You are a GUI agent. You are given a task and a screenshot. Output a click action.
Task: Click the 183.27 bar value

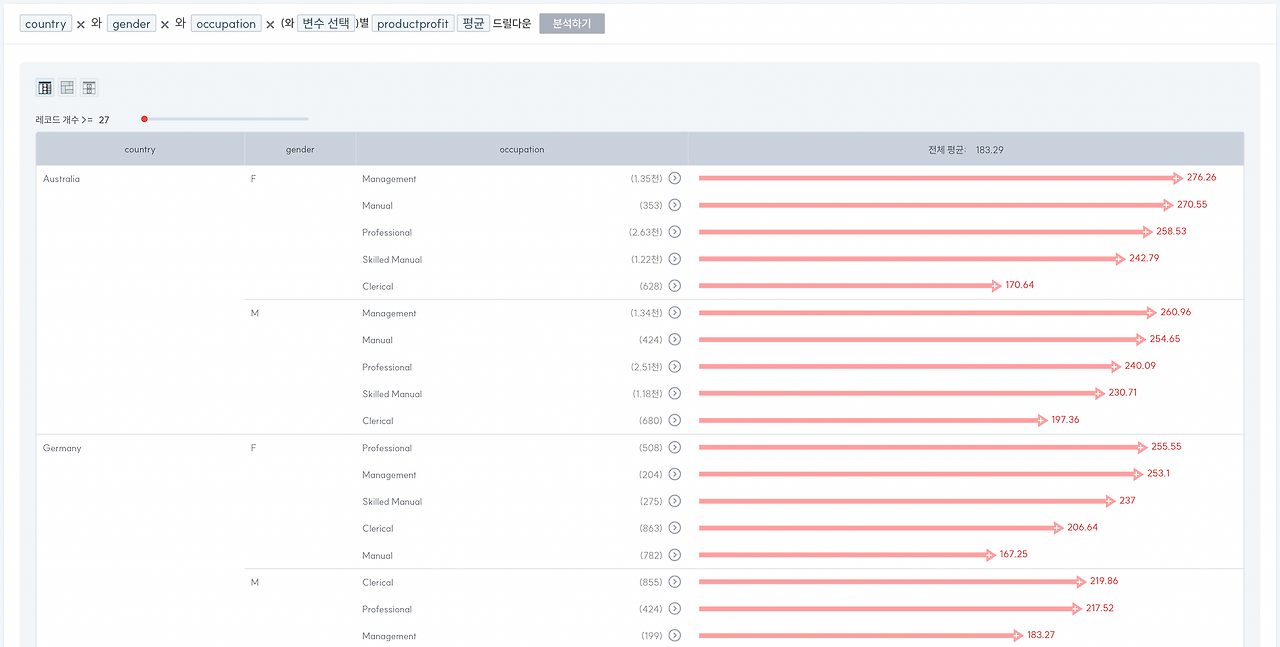(x=1043, y=635)
